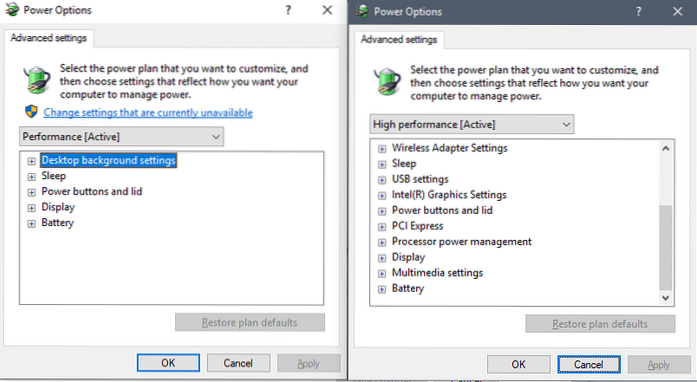Expand Battery node in right window
The image size is (697, 382).
tap(382, 289)
